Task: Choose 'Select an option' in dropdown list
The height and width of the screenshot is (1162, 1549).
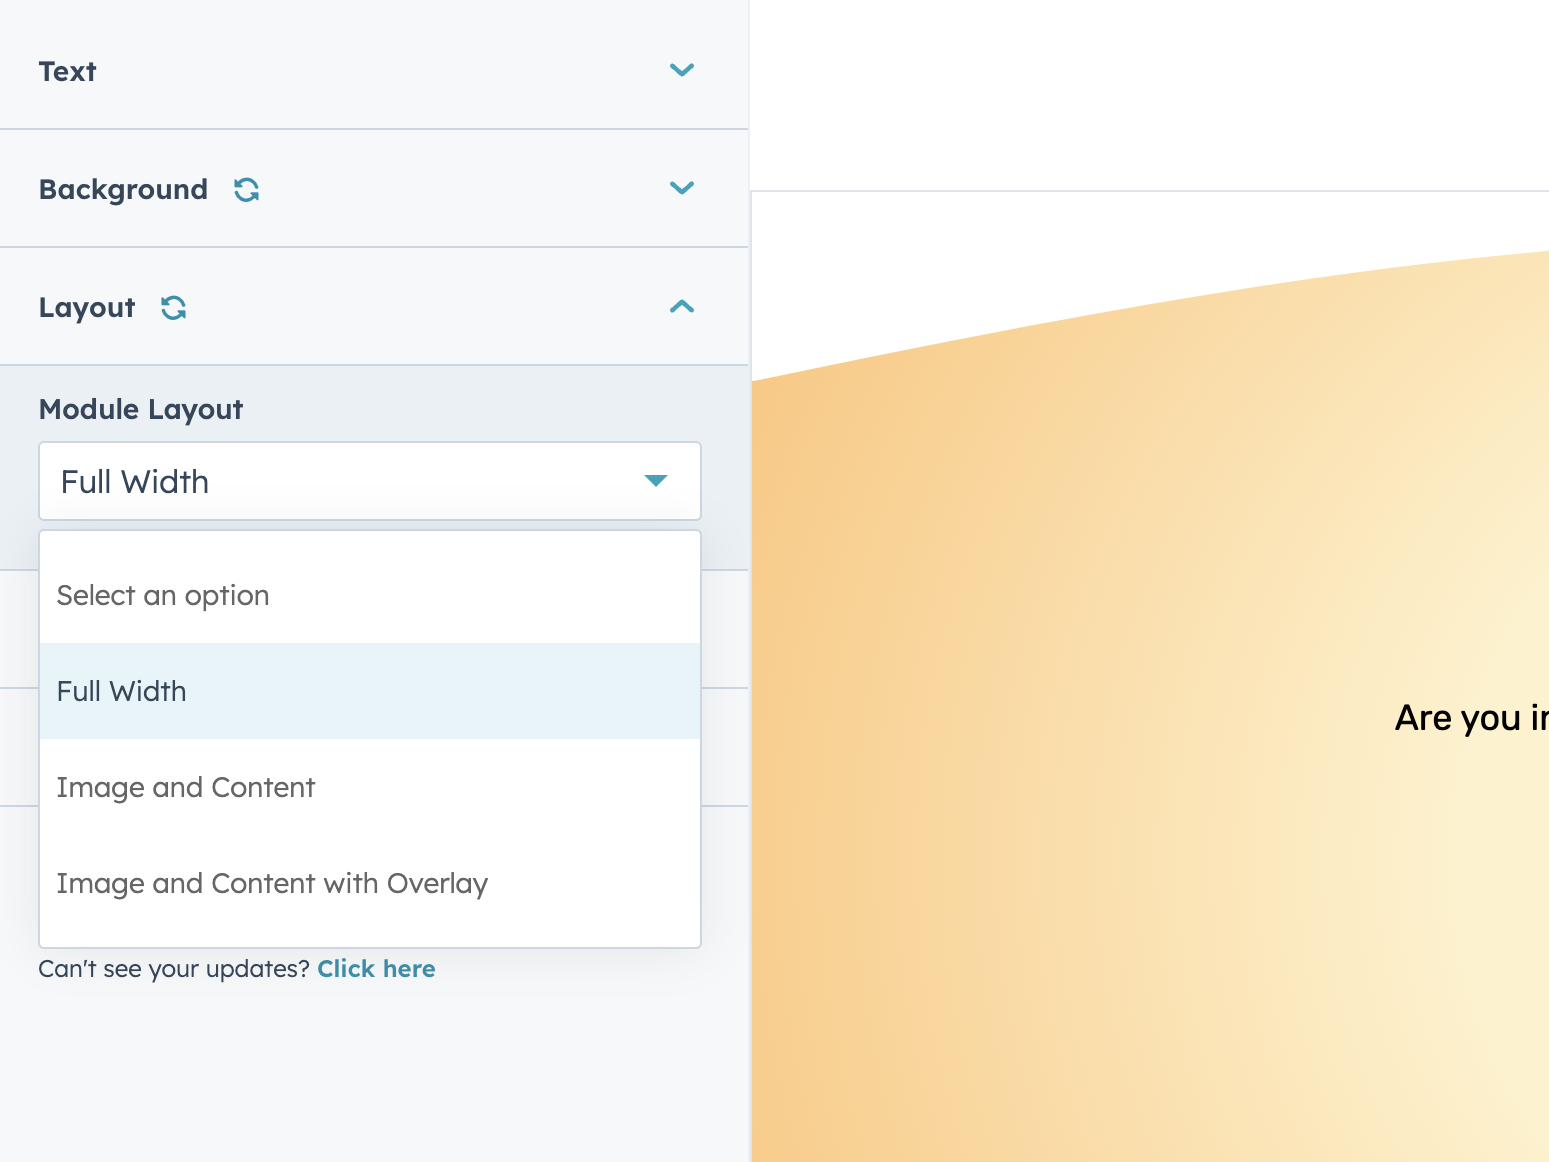Action: point(163,596)
